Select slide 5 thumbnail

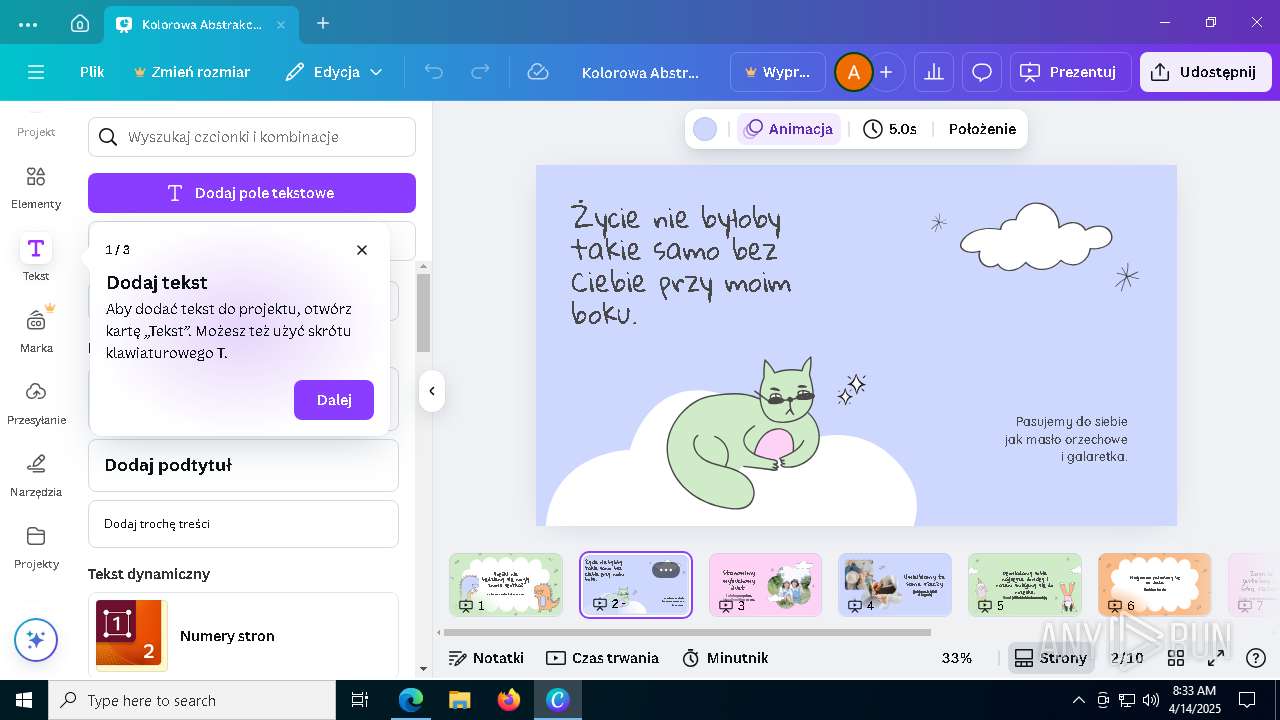[1025, 584]
